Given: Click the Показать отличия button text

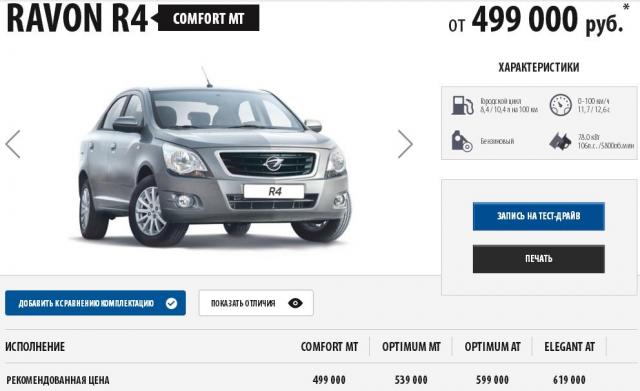Looking at the screenshot, I should click(243, 303).
